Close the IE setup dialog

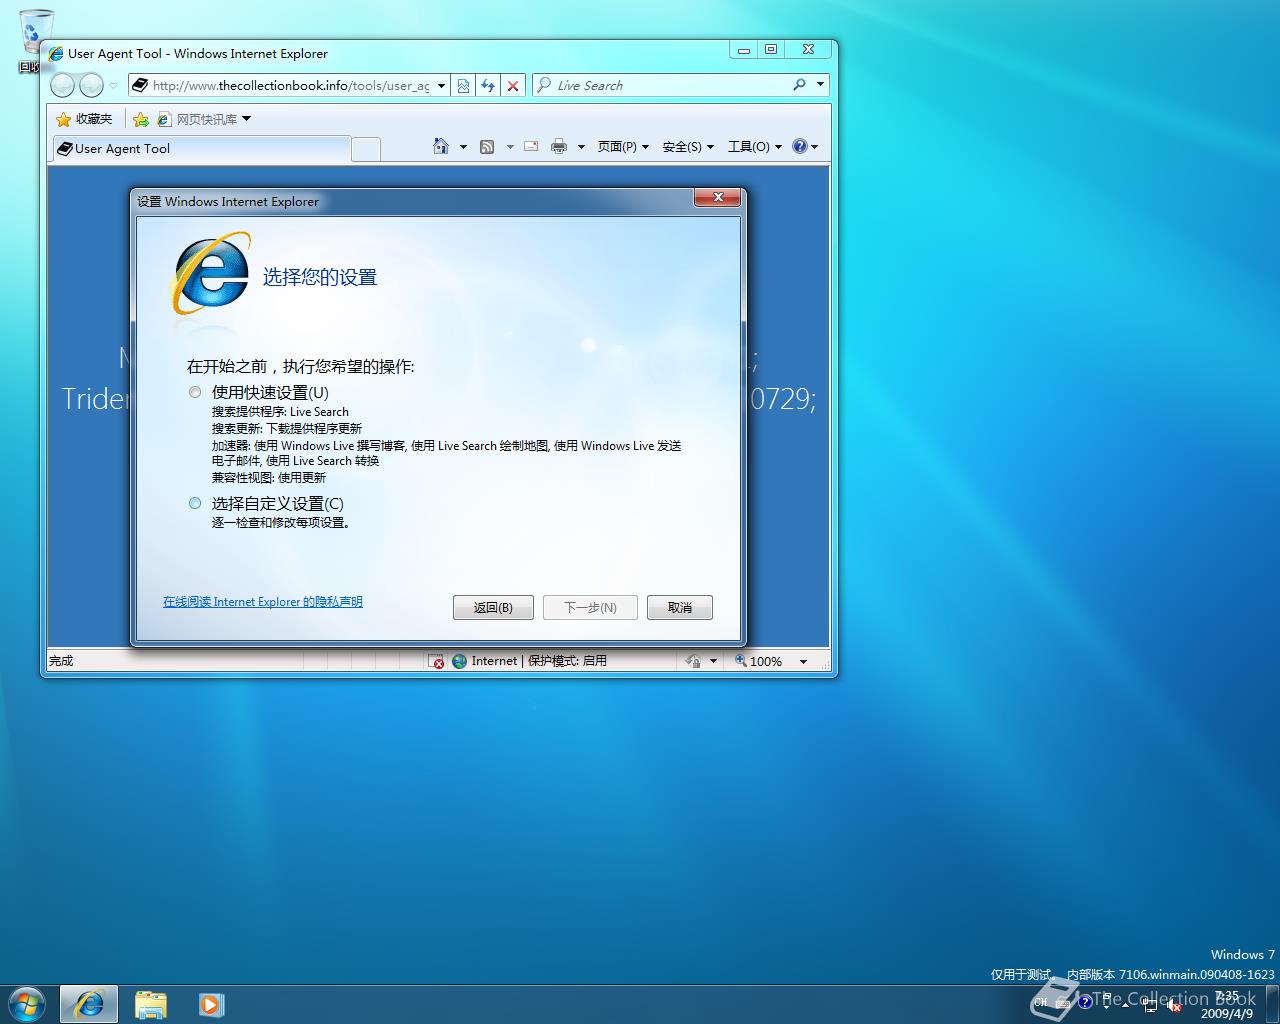tap(718, 198)
